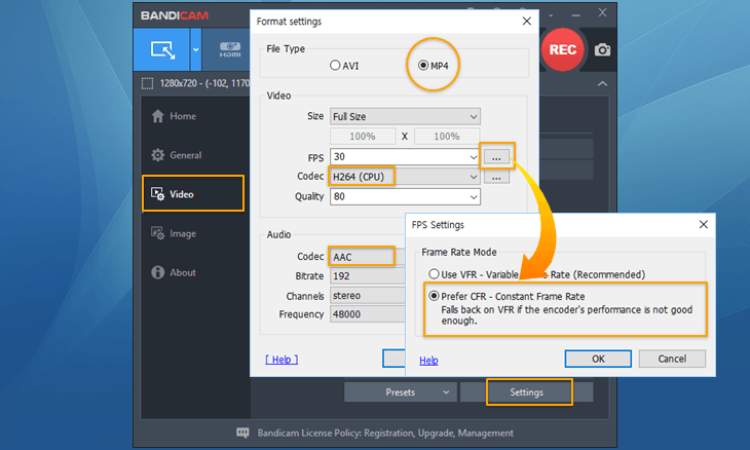Open codec settings with the ellipsis button
The width and height of the screenshot is (750, 450).
[x=496, y=177]
